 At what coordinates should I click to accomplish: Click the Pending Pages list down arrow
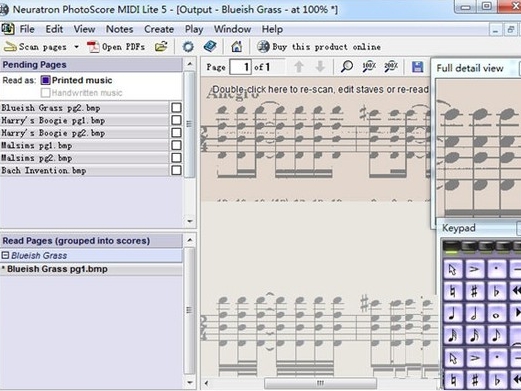tap(190, 221)
